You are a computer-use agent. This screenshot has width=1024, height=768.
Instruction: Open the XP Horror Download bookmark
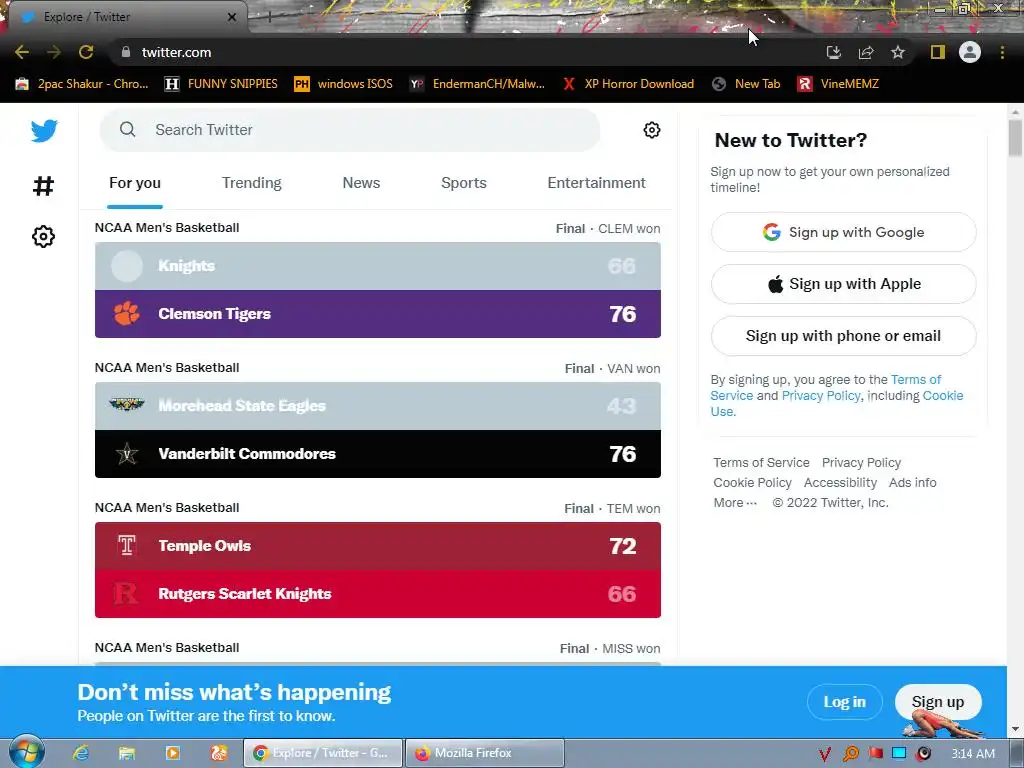[x=628, y=84]
